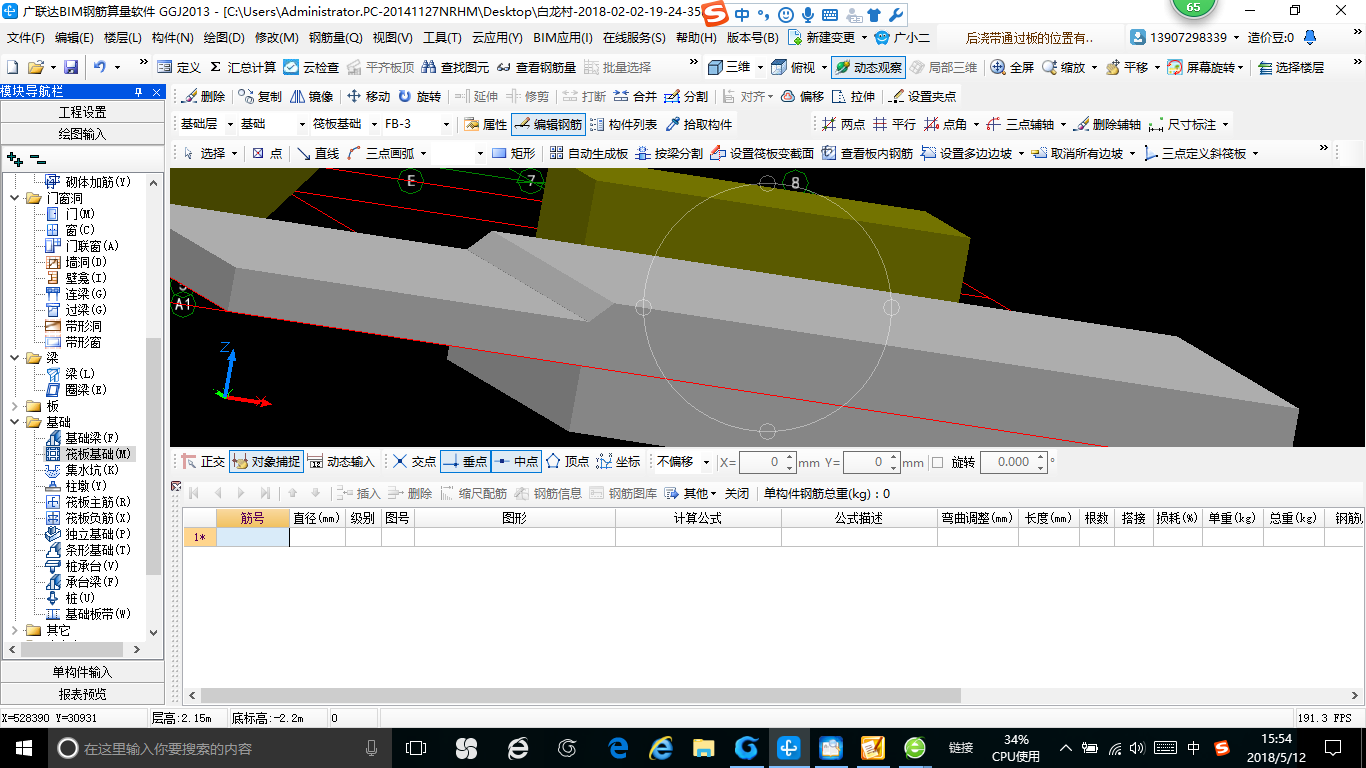
Task: Toggle 顶点 vertex snap
Action: [x=567, y=461]
